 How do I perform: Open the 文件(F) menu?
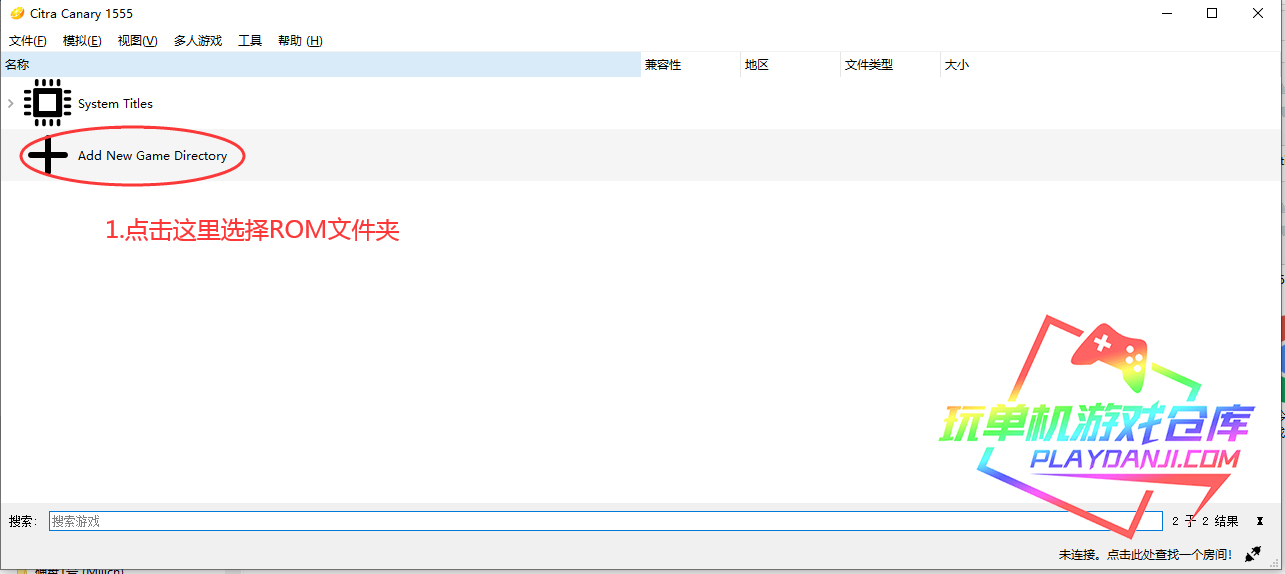[x=28, y=41]
